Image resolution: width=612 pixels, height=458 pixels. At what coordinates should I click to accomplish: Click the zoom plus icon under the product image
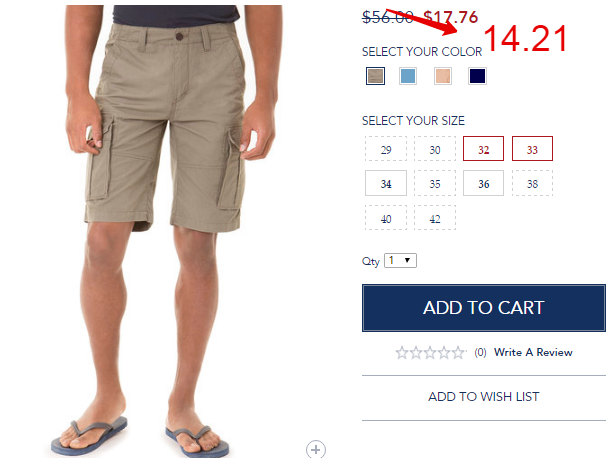pos(316,449)
